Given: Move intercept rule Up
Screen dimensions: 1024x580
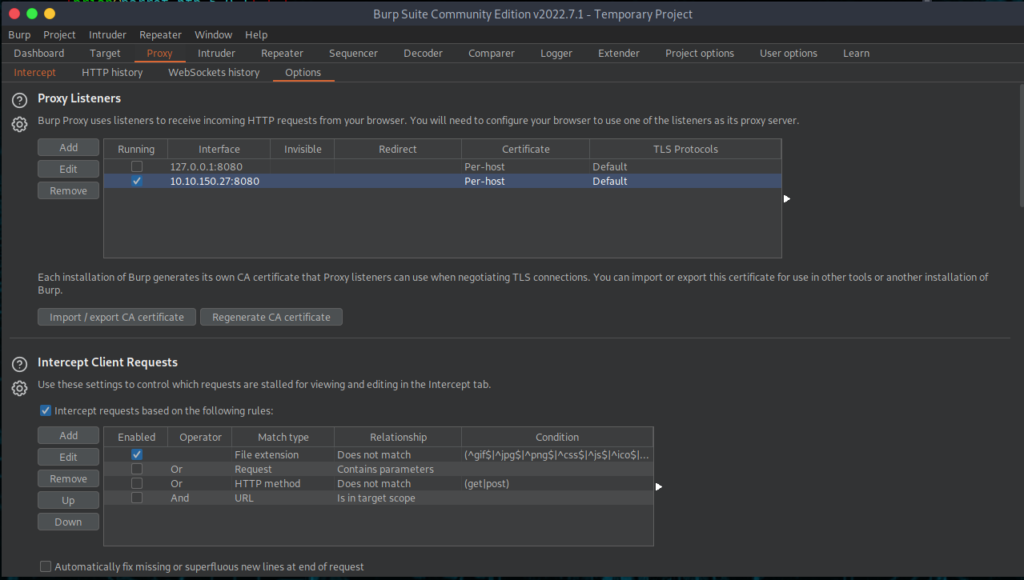Looking at the screenshot, I should tap(69, 500).
